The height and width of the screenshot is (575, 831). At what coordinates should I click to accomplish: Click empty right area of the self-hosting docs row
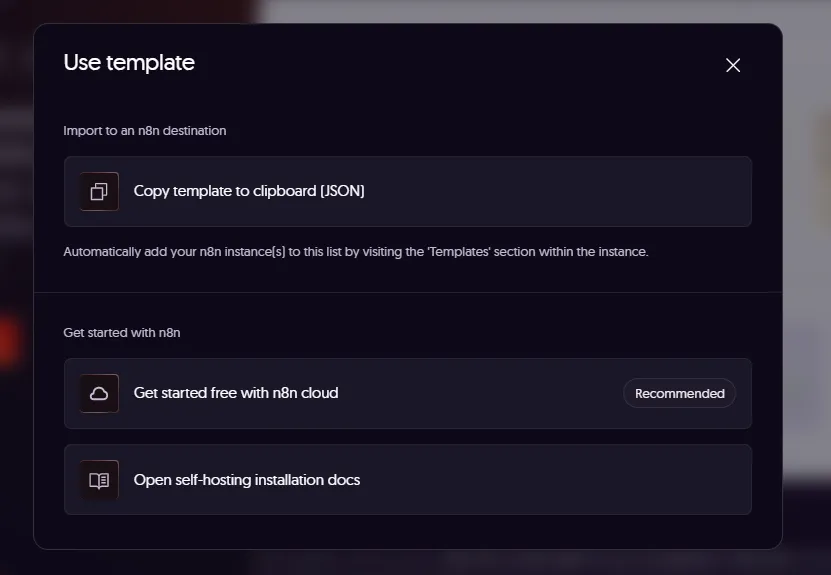tap(556, 480)
